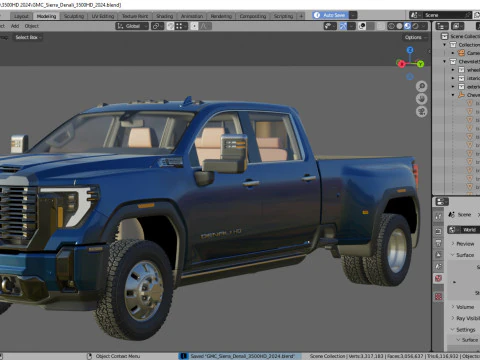Expand the Camera object in outliner
Image resolution: width=480 pixels, height=360 pixels.
click(453, 53)
